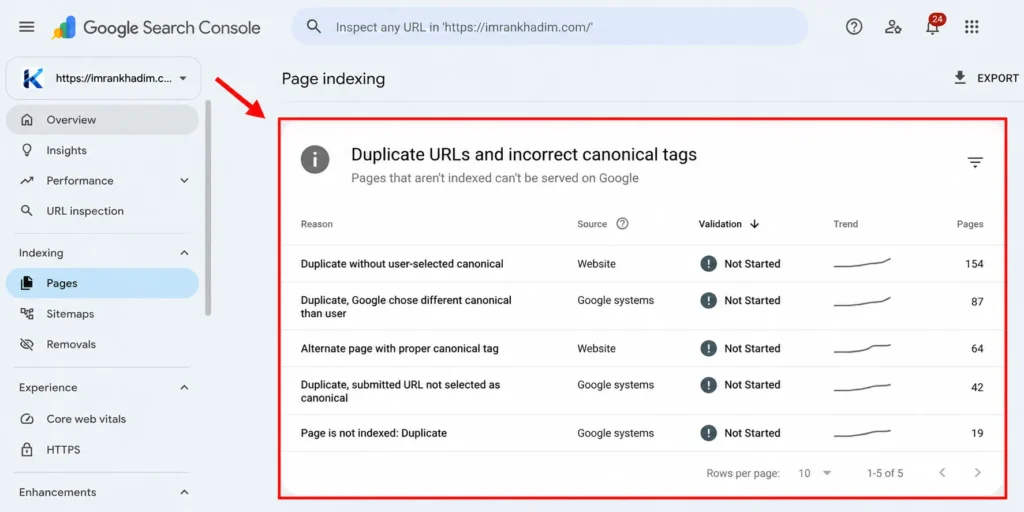Click the sidebar vertical scrollbar
Viewport: 1024px width, 512px height.
[208, 208]
